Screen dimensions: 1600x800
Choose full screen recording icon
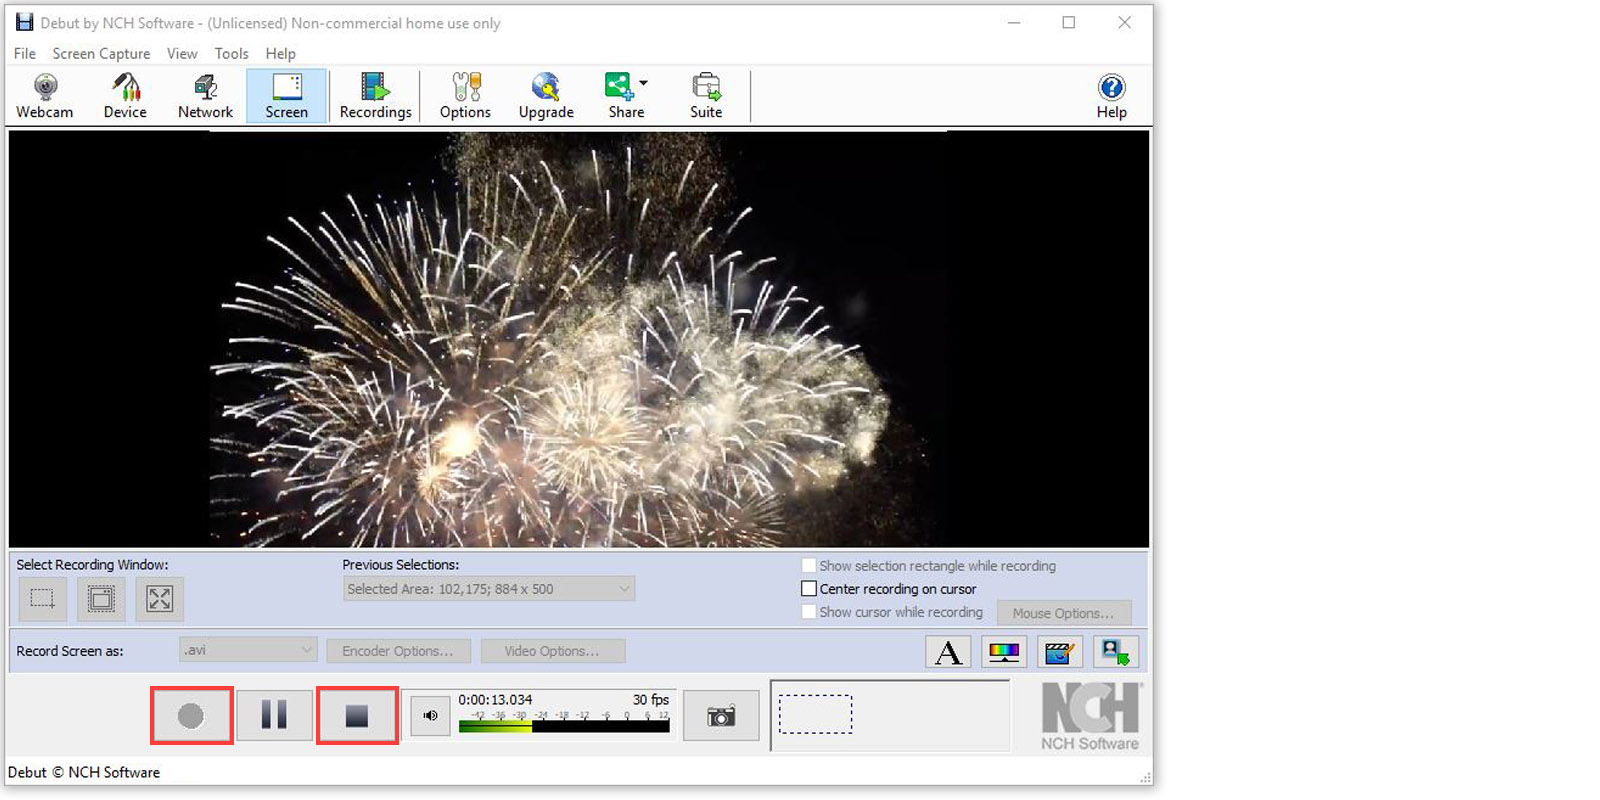159,599
